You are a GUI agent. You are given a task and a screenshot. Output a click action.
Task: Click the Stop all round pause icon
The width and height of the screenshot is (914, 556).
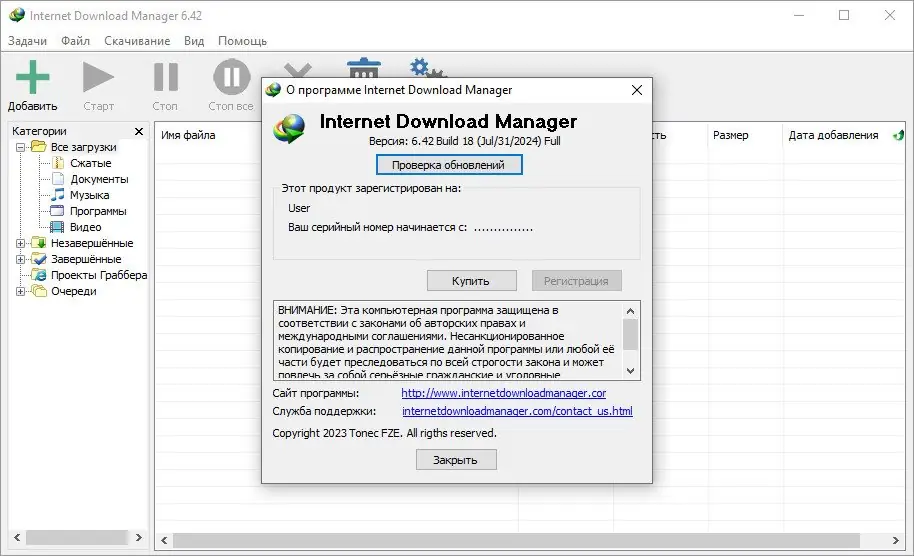(231, 77)
